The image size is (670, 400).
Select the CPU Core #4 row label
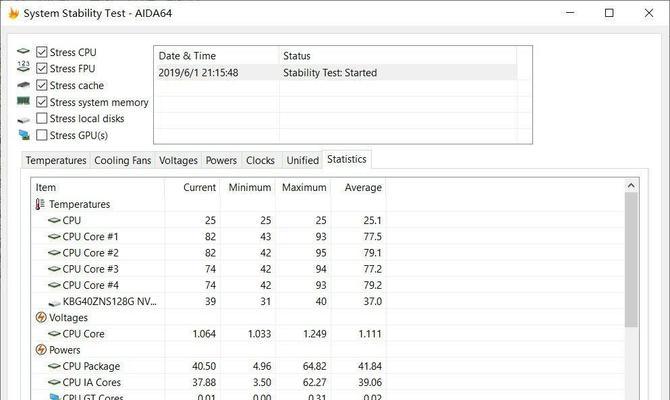(x=91, y=285)
